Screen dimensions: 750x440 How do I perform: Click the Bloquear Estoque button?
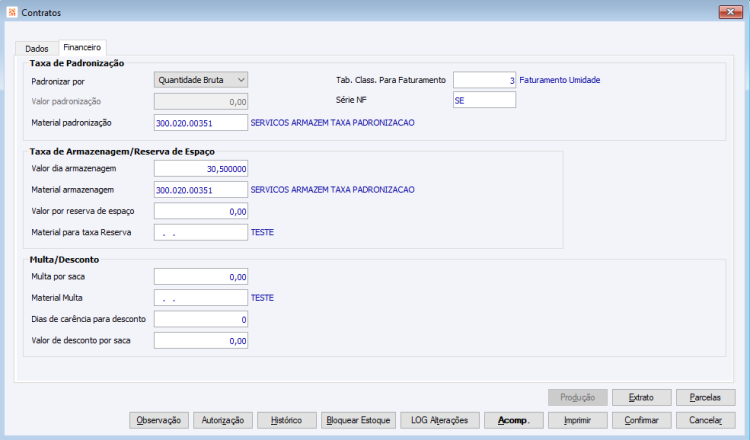358,420
